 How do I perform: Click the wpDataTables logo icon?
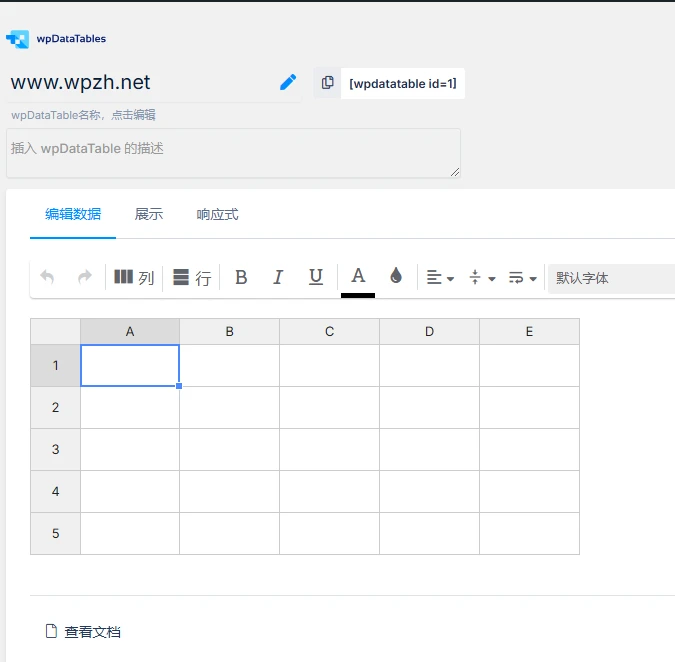pyautogui.click(x=18, y=39)
